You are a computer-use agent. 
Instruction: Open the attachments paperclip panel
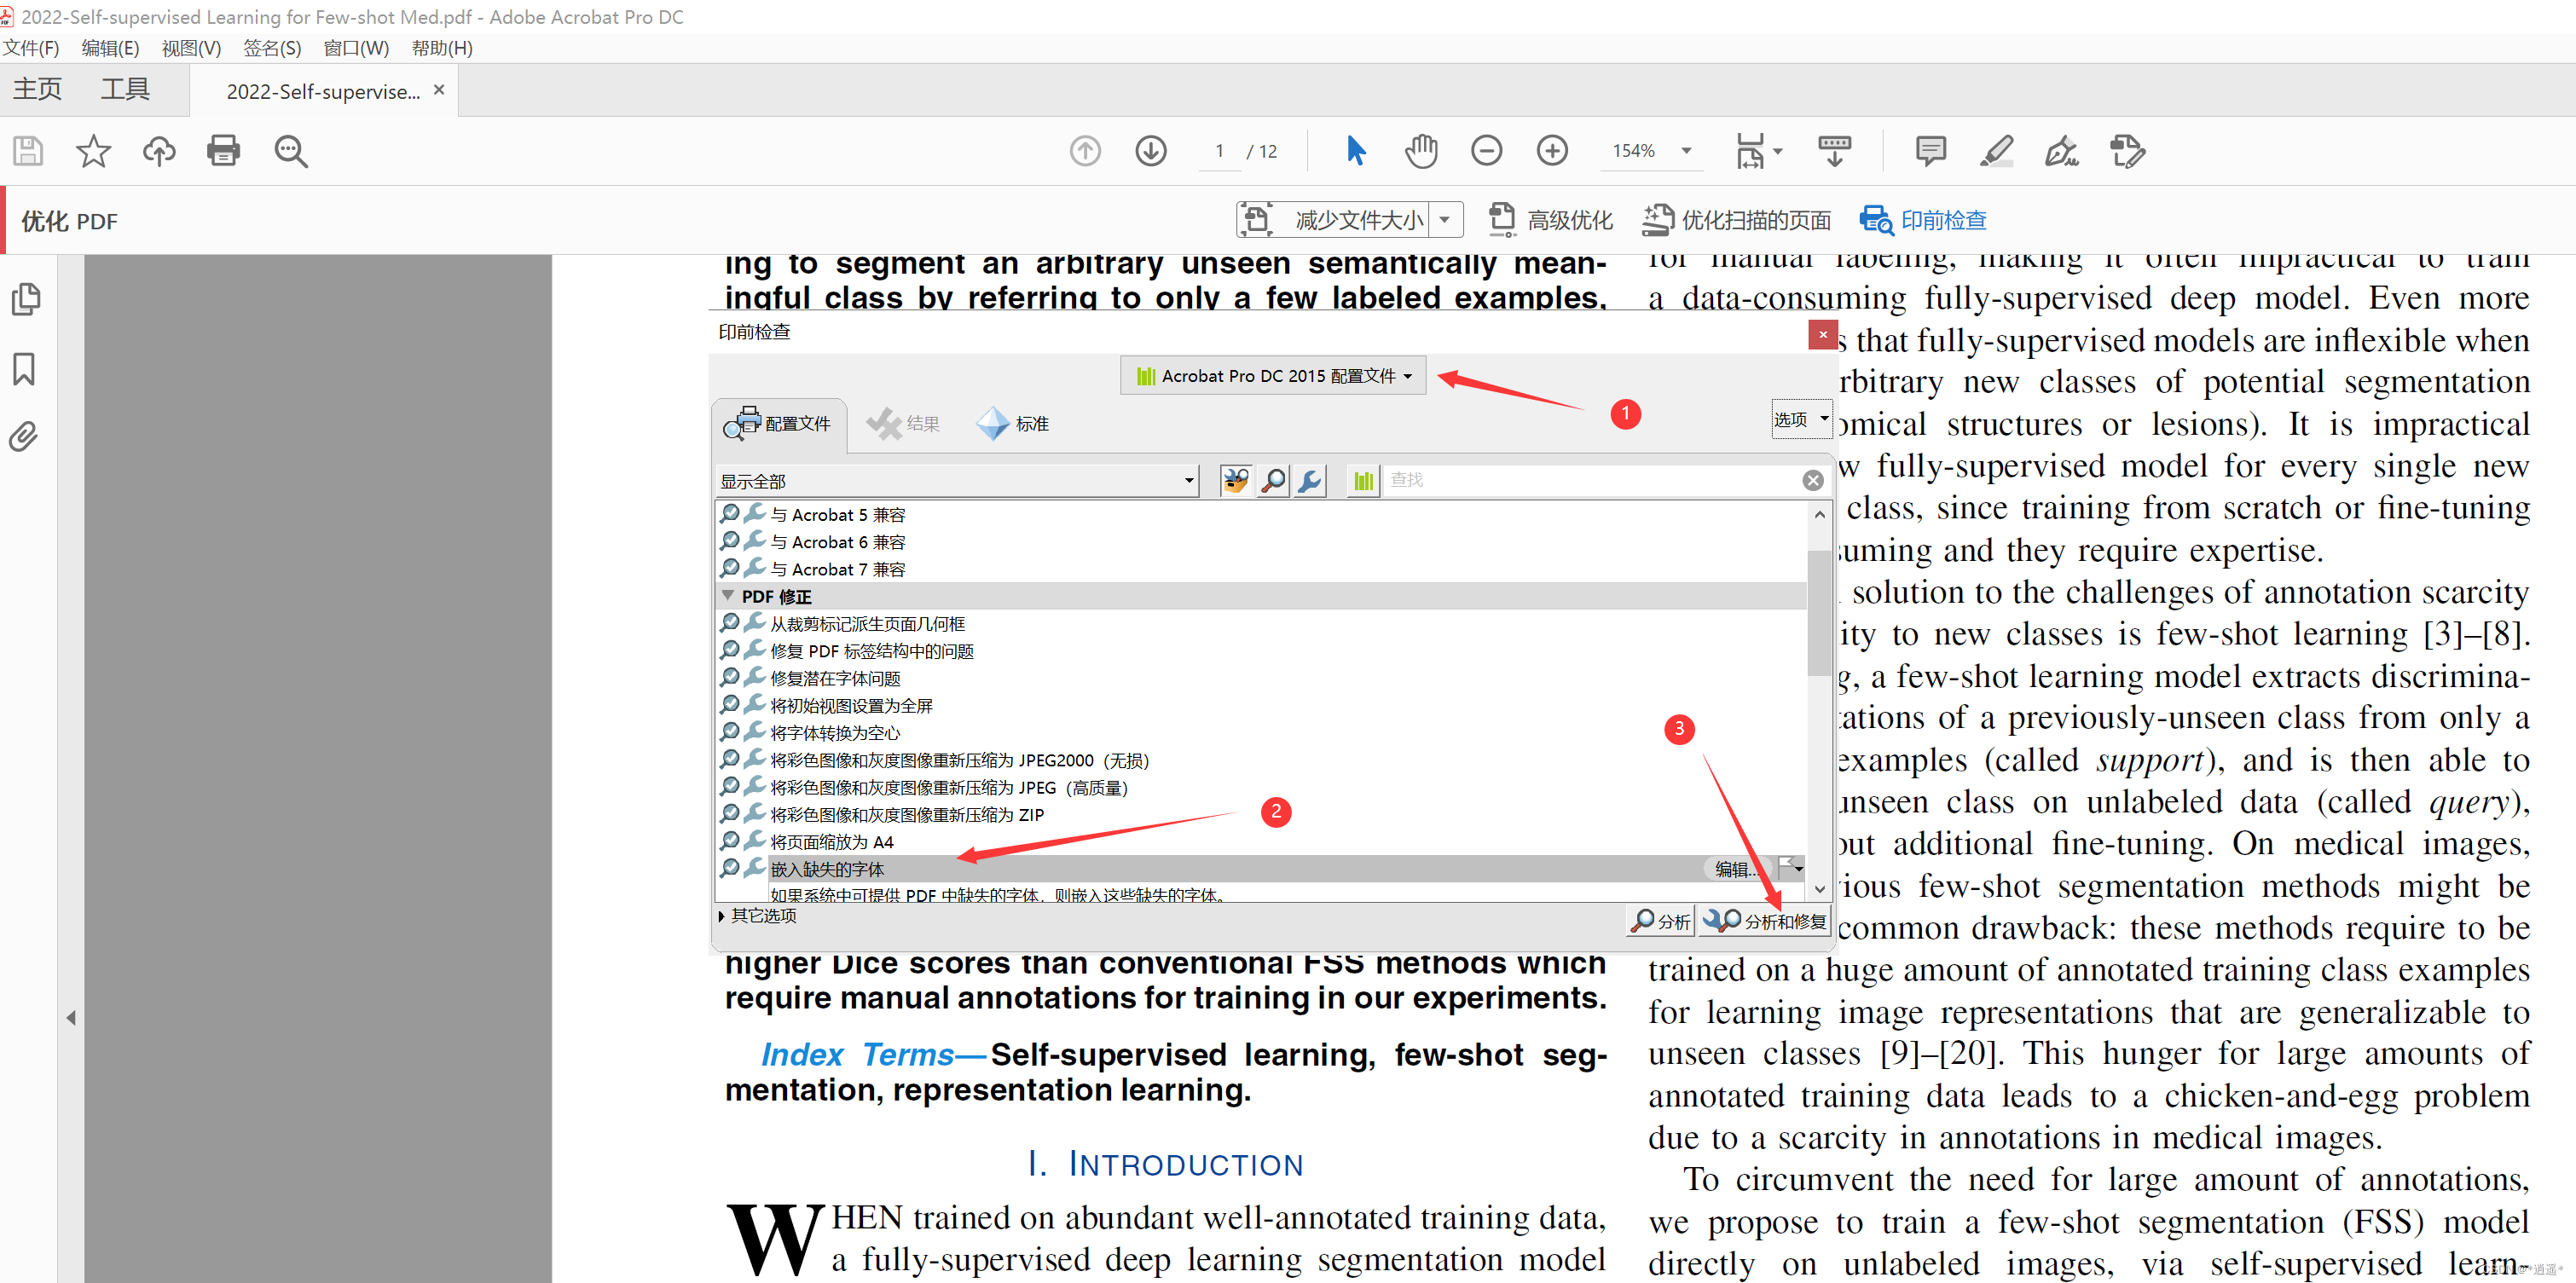pos(24,437)
